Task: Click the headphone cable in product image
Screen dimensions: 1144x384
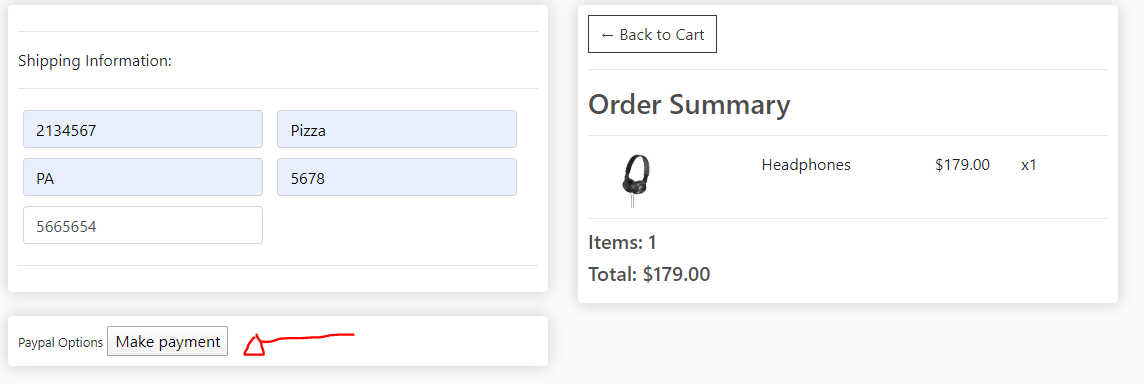Action: click(x=632, y=201)
